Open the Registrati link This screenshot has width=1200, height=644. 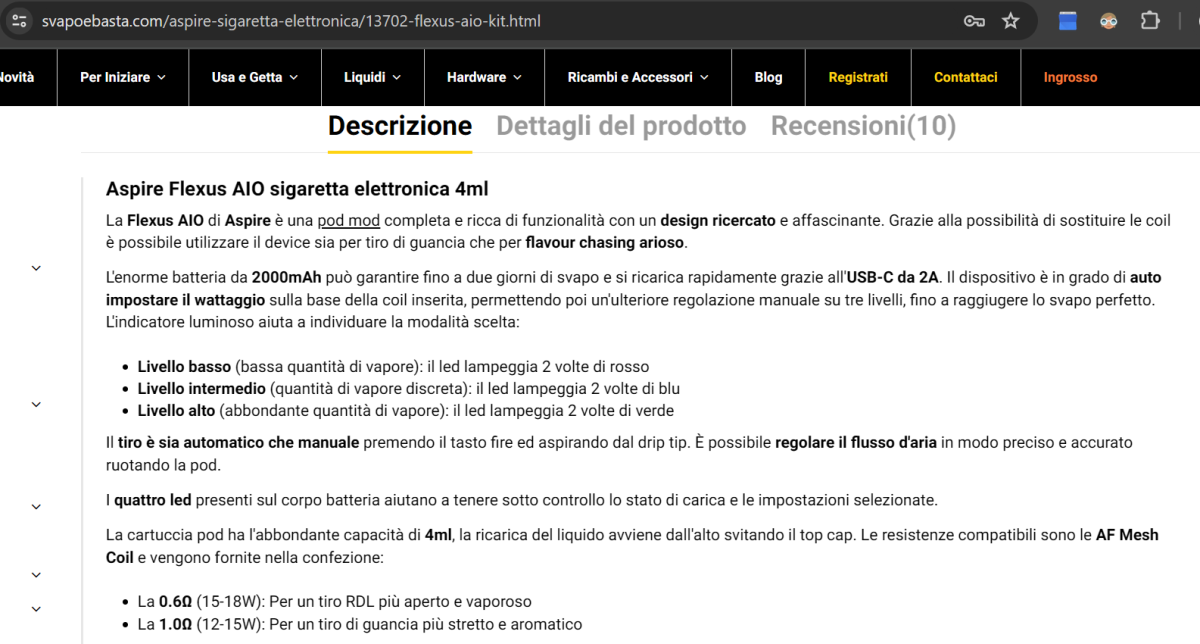tap(858, 77)
